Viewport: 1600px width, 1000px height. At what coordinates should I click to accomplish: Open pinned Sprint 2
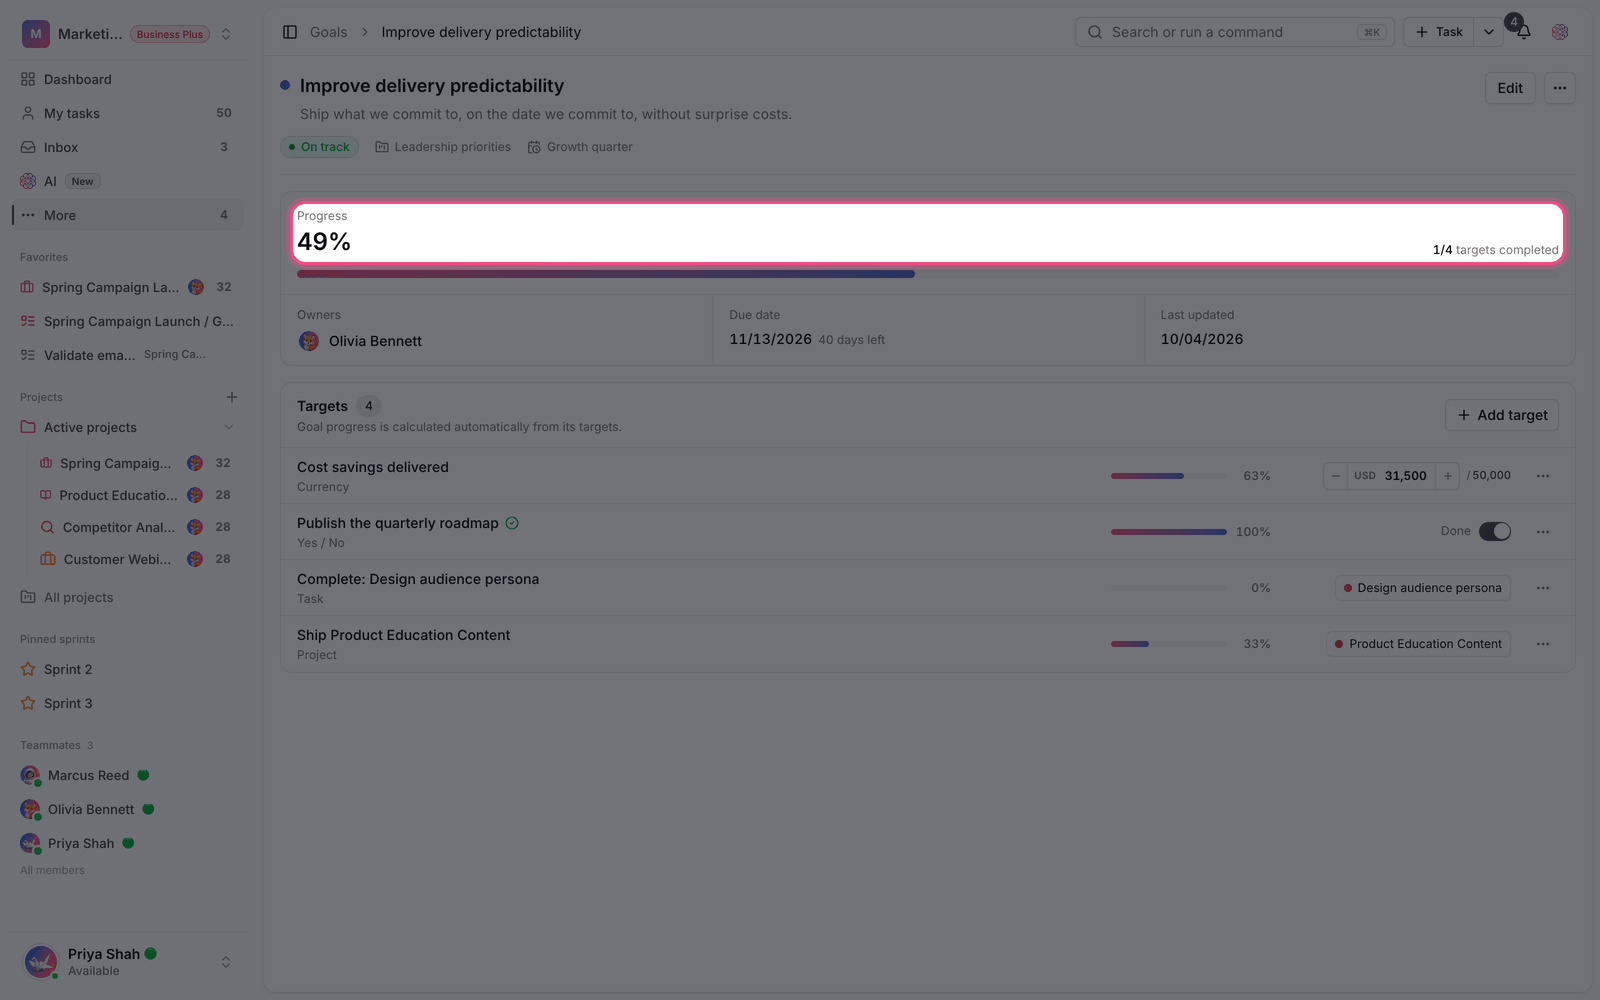[128, 669]
